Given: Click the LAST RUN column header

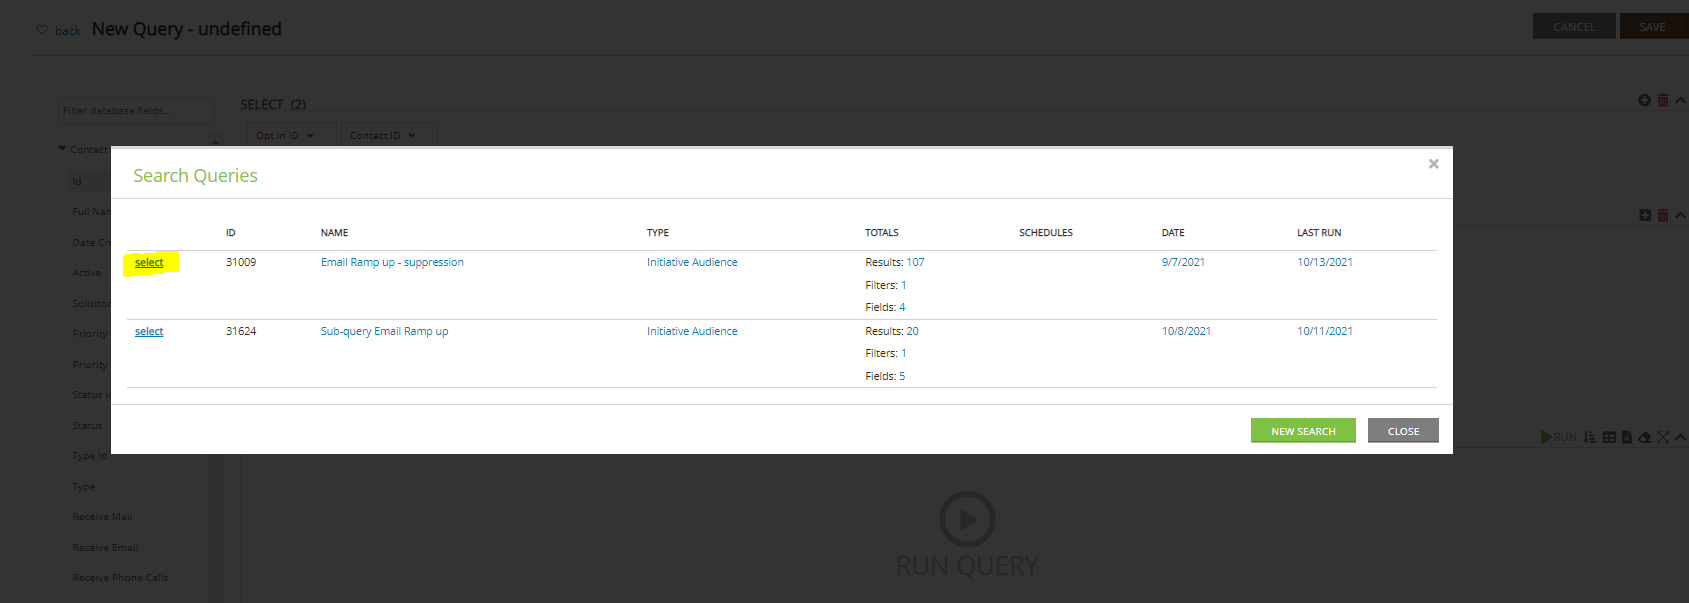Looking at the screenshot, I should [1319, 233].
